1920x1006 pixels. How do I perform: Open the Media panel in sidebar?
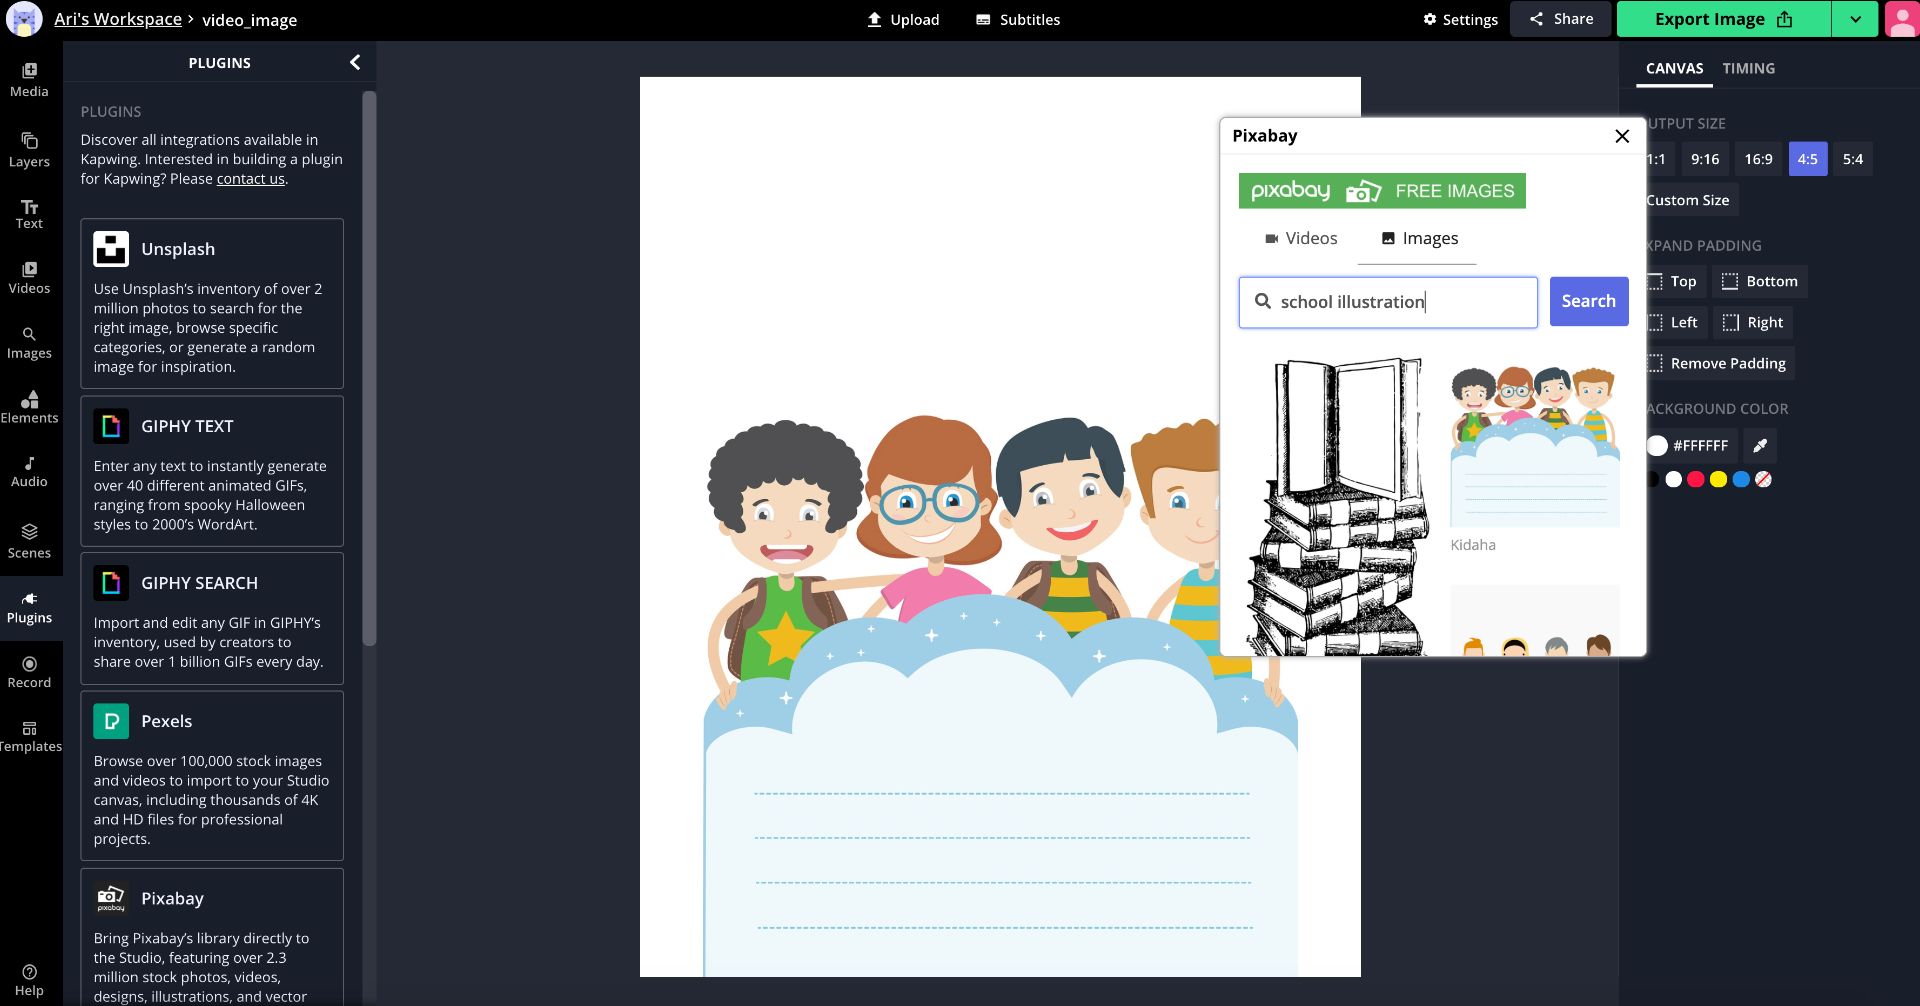coord(29,79)
